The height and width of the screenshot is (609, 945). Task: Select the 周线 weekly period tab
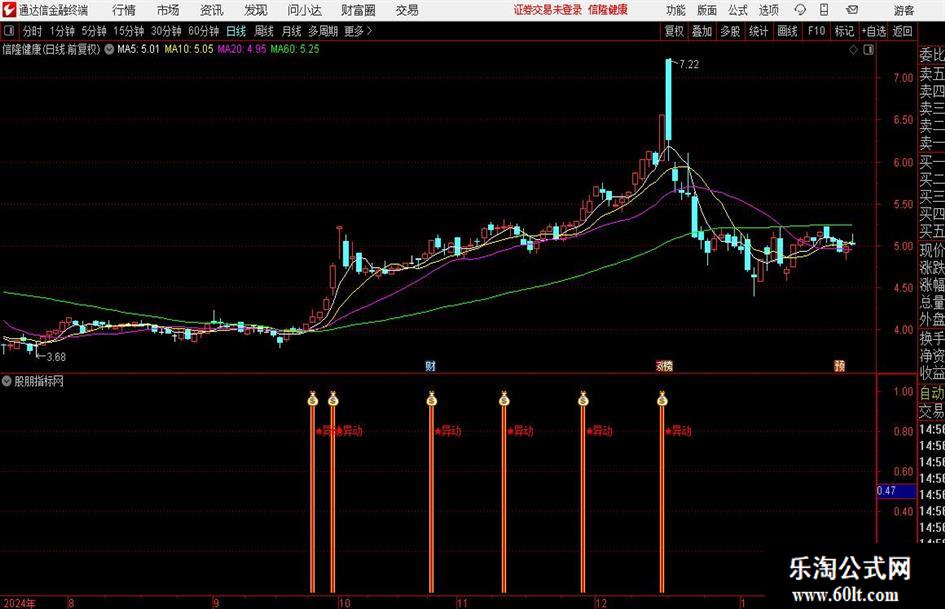[263, 31]
